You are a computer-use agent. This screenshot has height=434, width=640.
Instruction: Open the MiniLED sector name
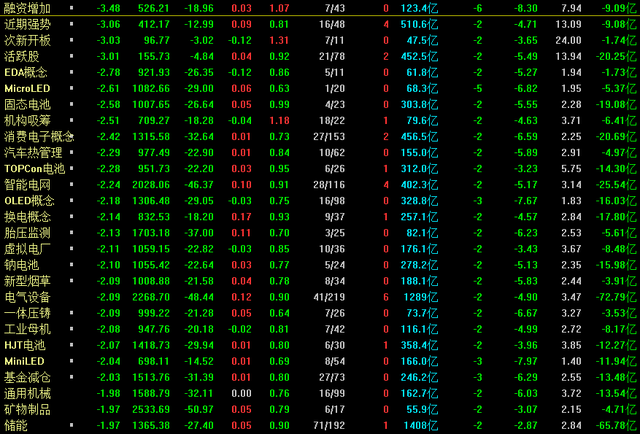click(24, 361)
